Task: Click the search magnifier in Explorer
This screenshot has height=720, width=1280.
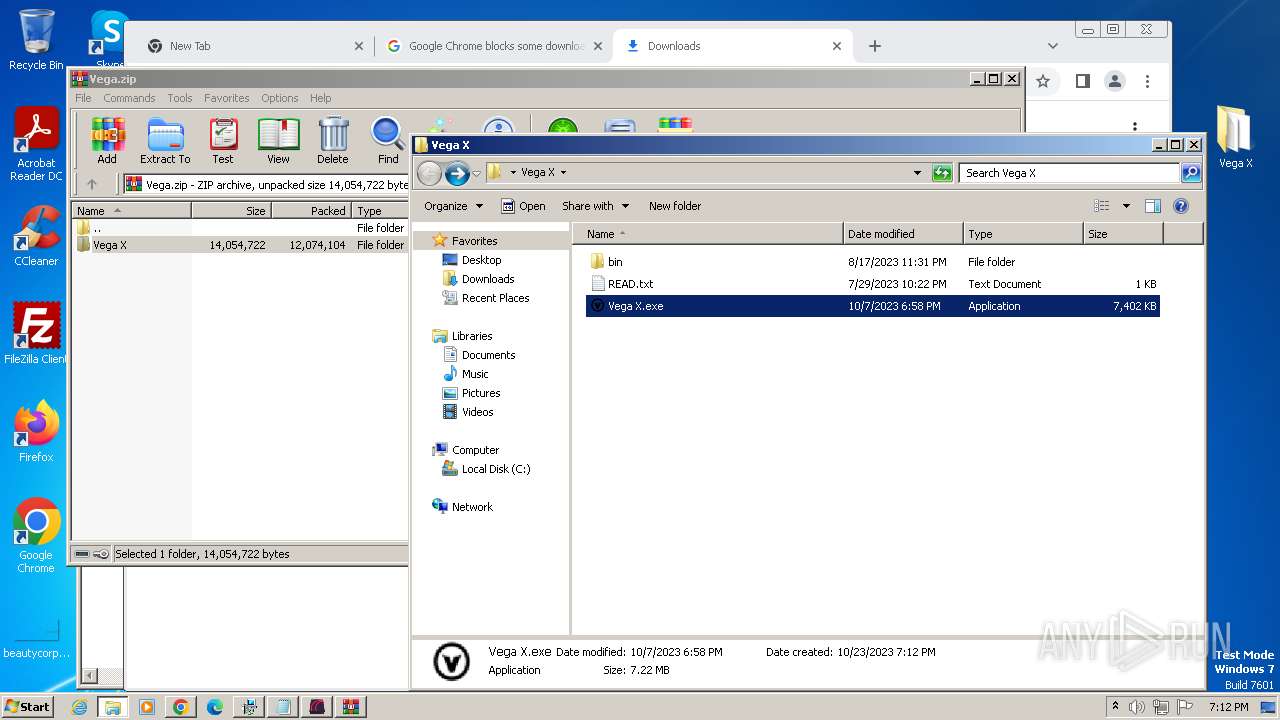Action: (x=1191, y=173)
